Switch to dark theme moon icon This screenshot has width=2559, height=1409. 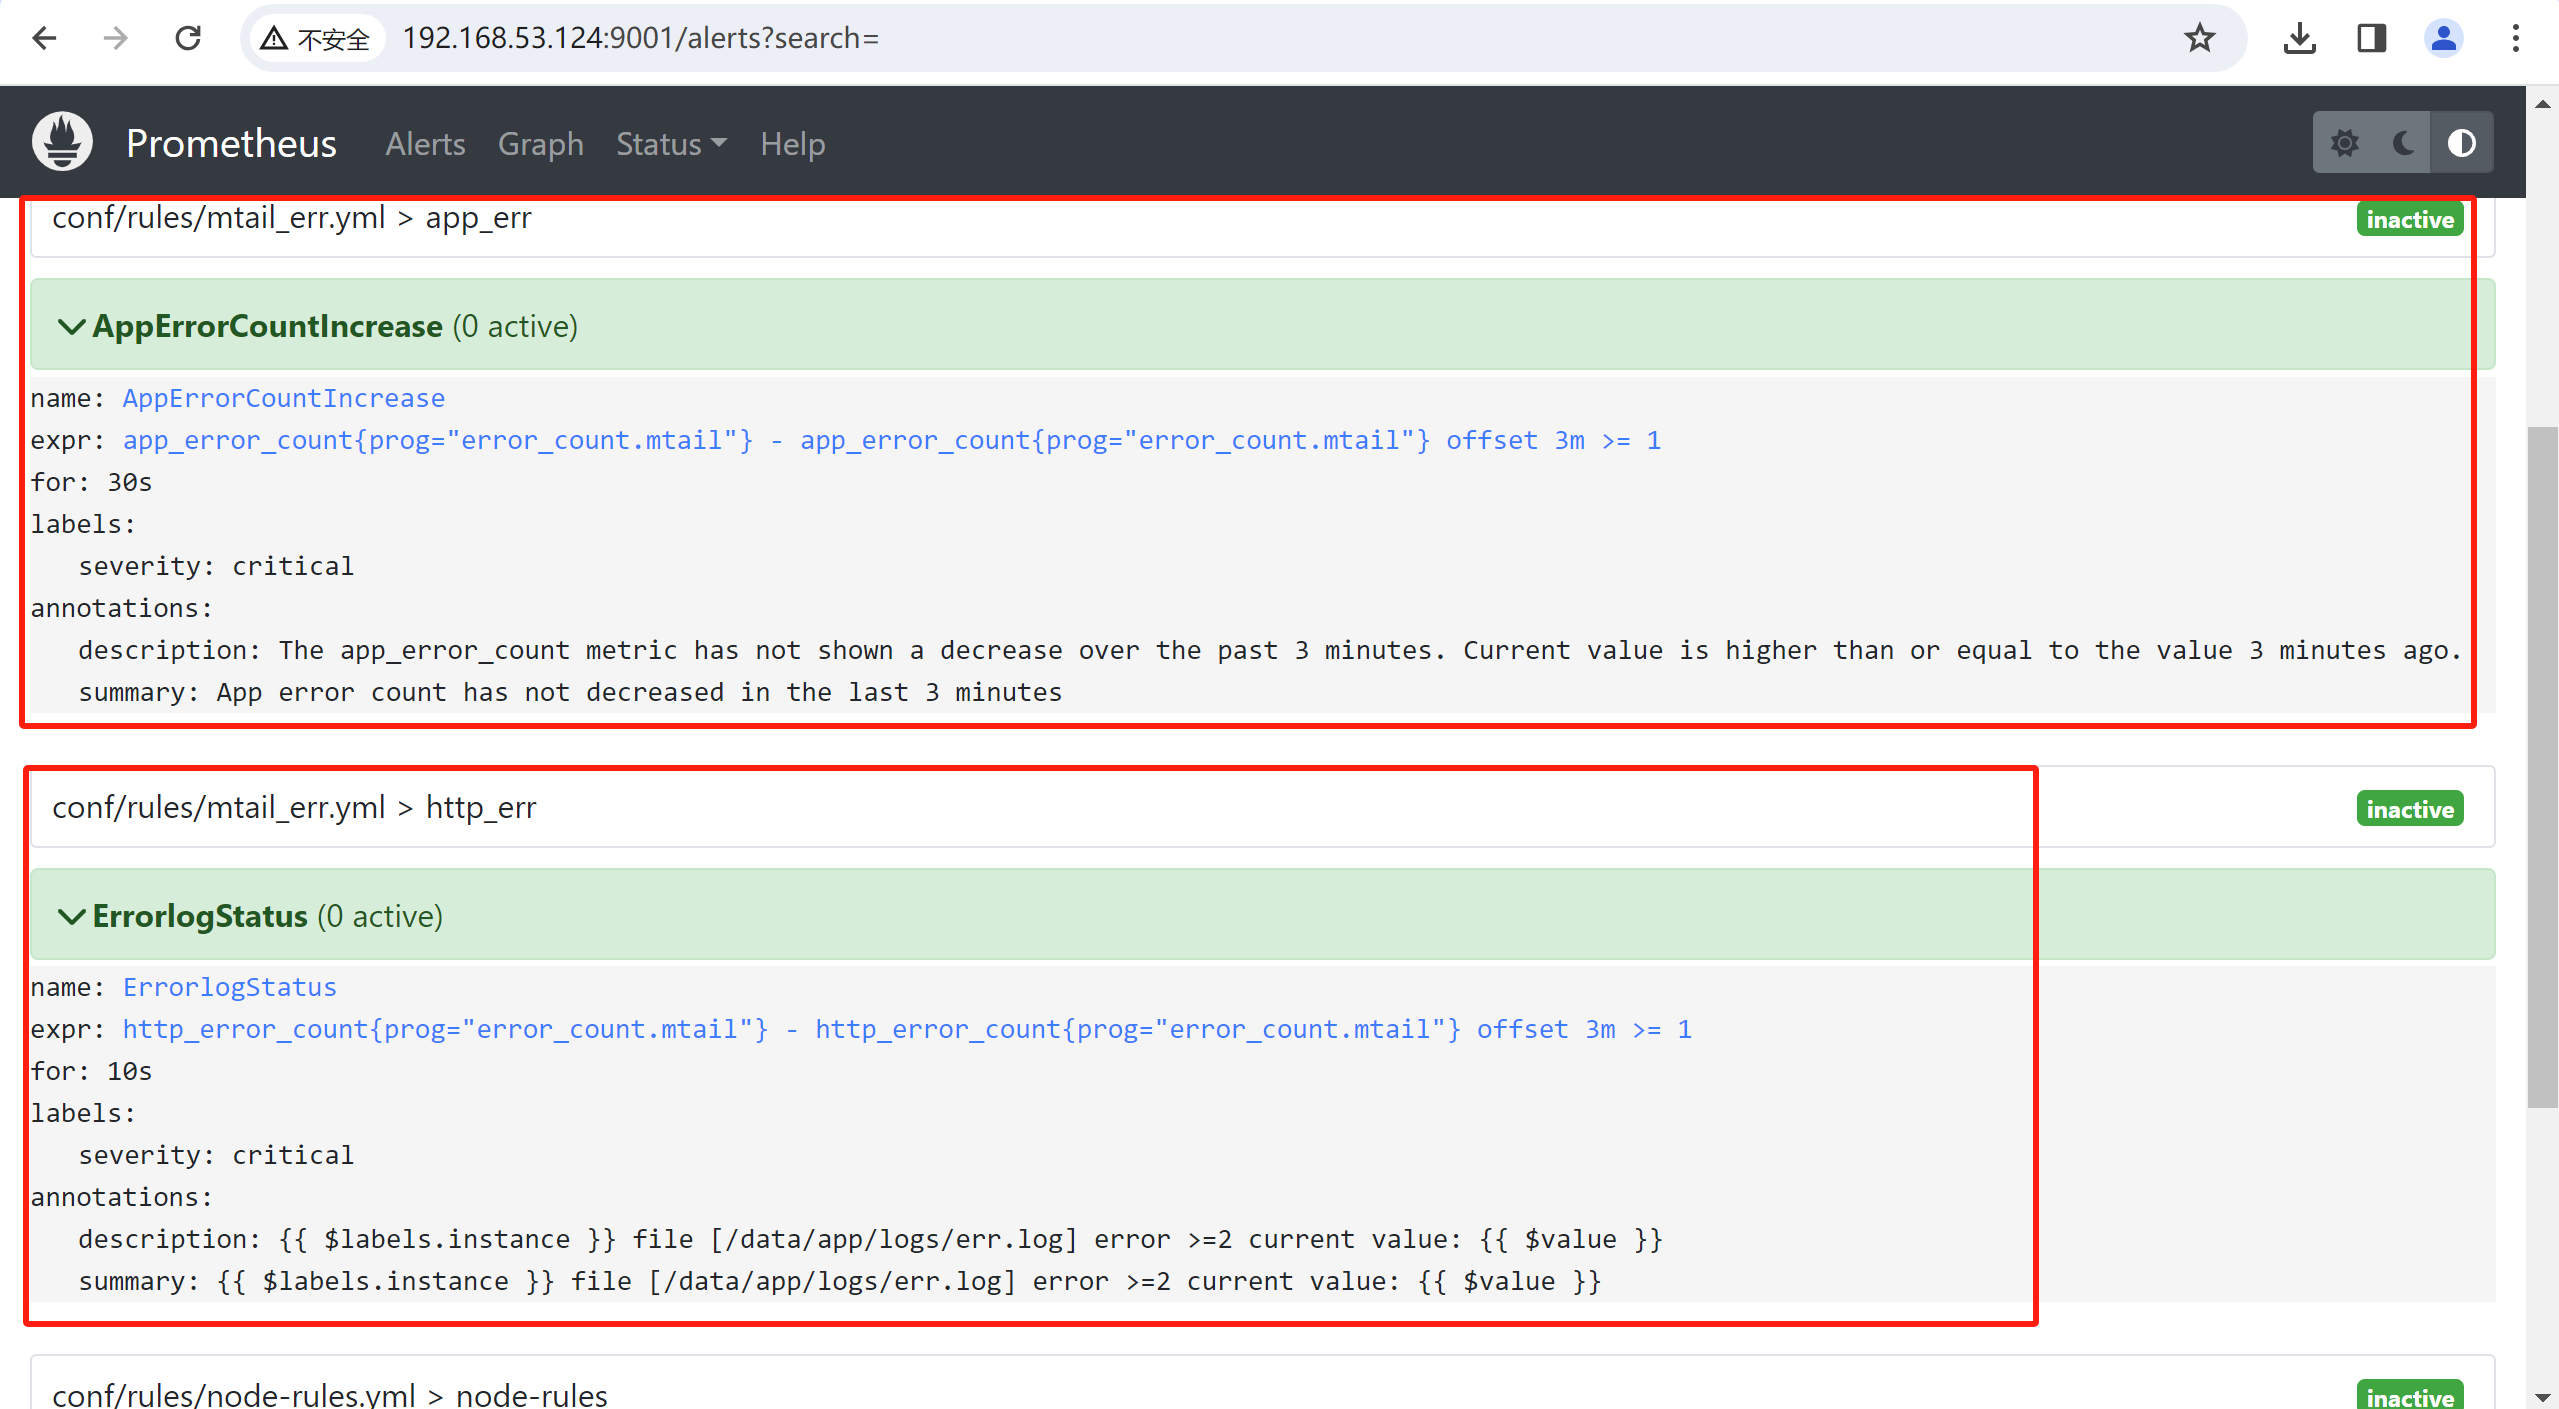tap(2404, 143)
